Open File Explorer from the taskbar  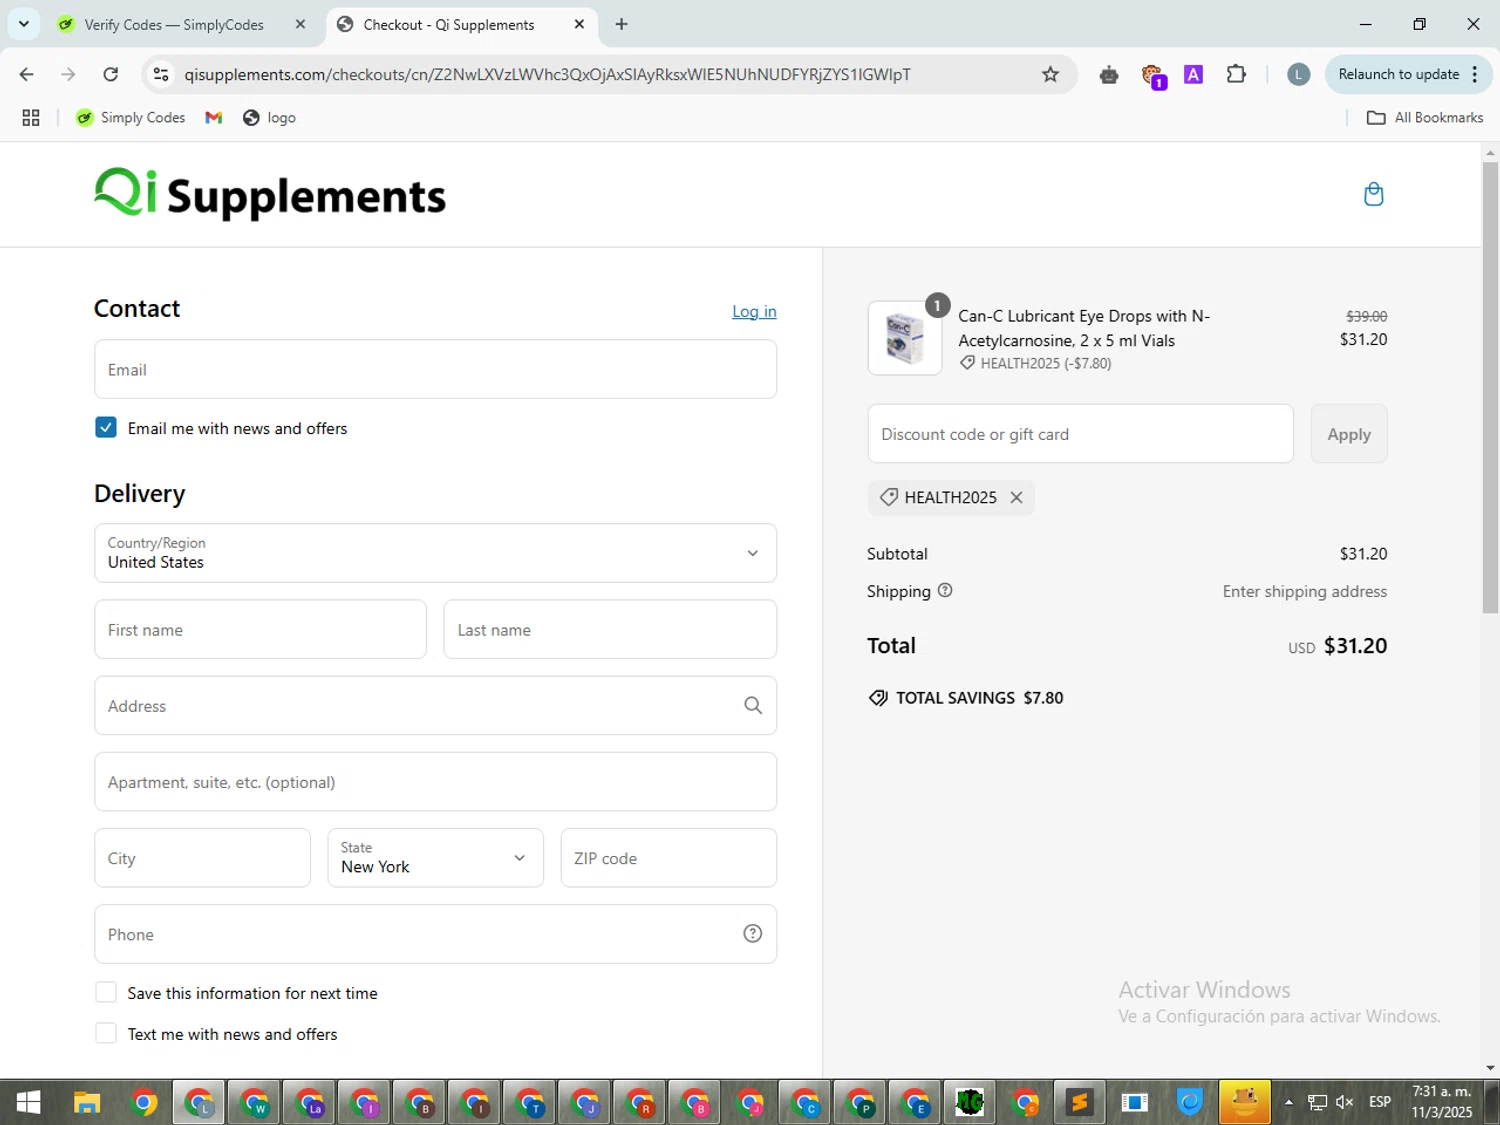pyautogui.click(x=87, y=1102)
